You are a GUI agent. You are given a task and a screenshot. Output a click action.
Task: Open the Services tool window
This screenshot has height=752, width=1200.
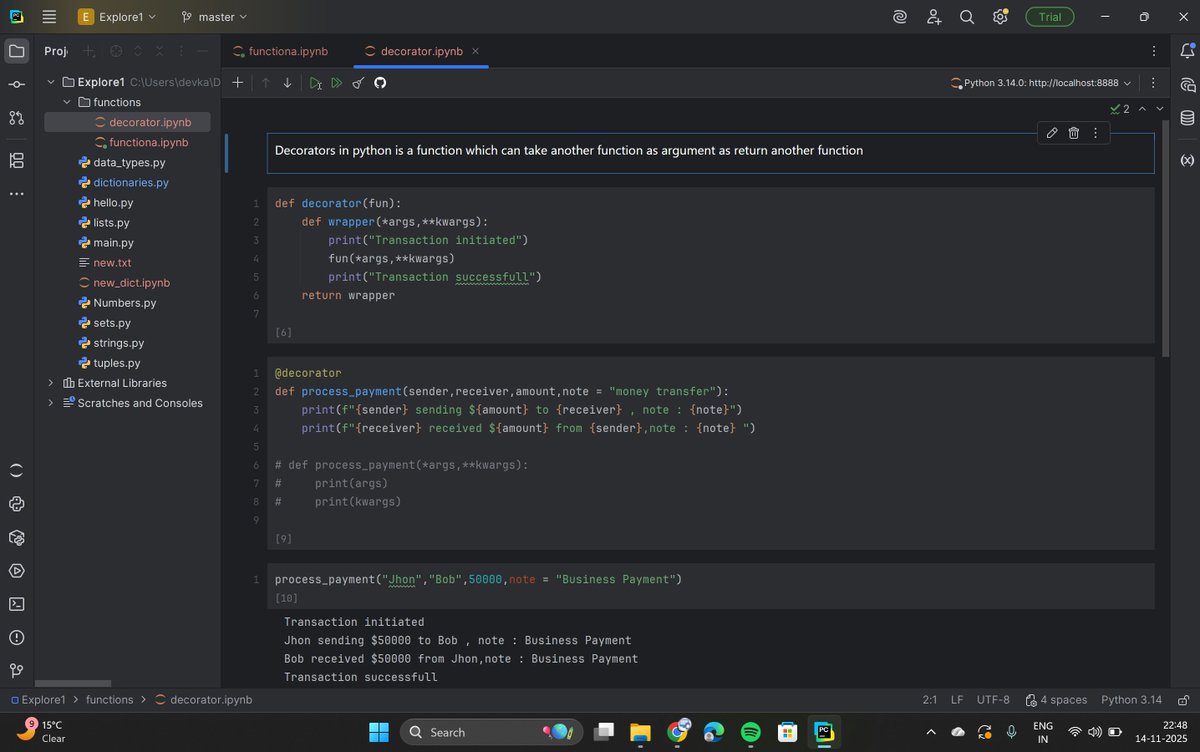tap(16, 571)
